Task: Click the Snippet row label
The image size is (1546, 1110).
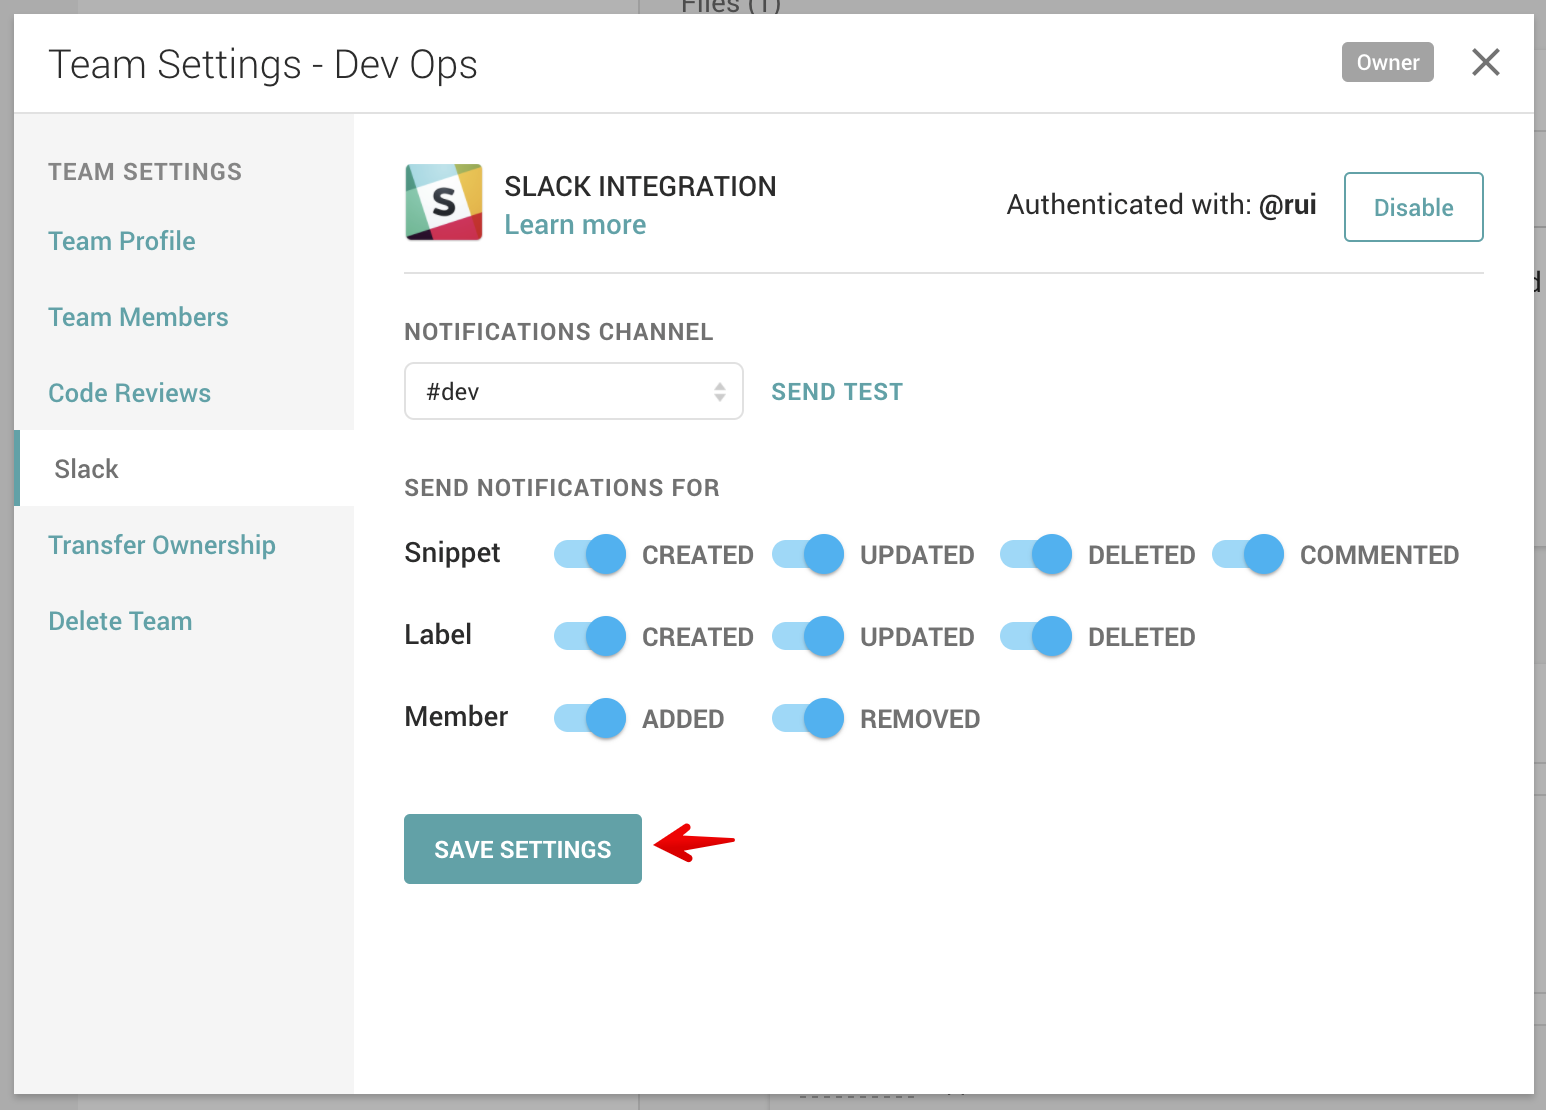Action: 452,554
